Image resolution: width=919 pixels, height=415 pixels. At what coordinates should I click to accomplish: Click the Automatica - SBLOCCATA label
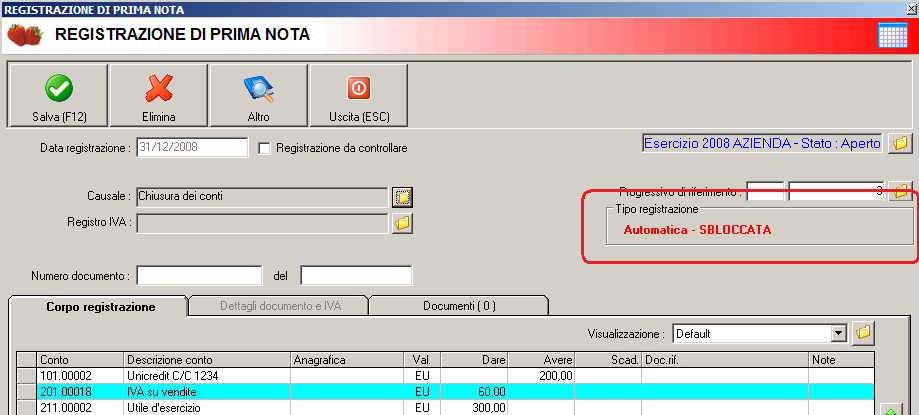point(697,230)
